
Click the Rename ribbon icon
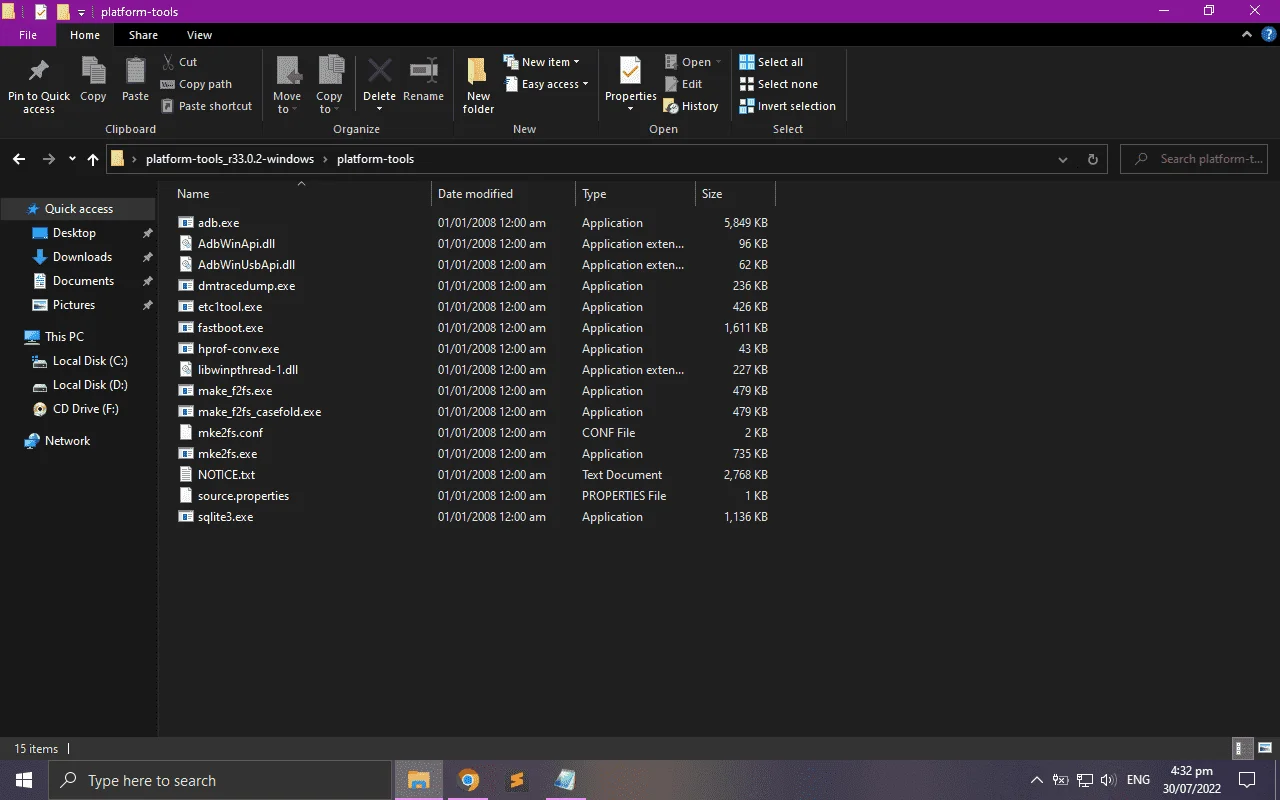coord(423,72)
